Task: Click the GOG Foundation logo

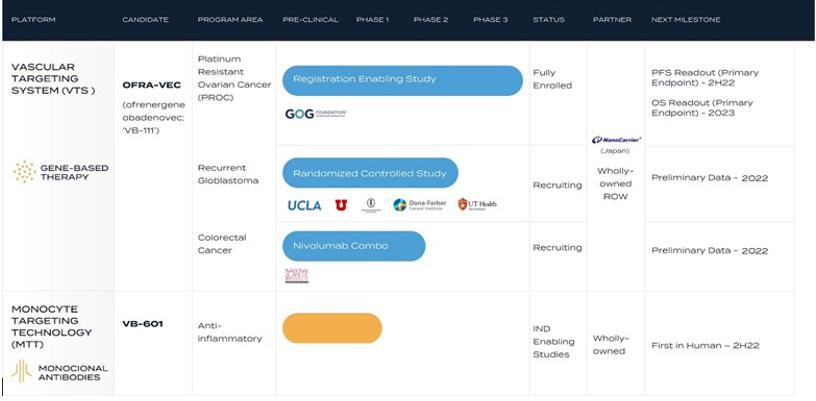Action: (316, 114)
